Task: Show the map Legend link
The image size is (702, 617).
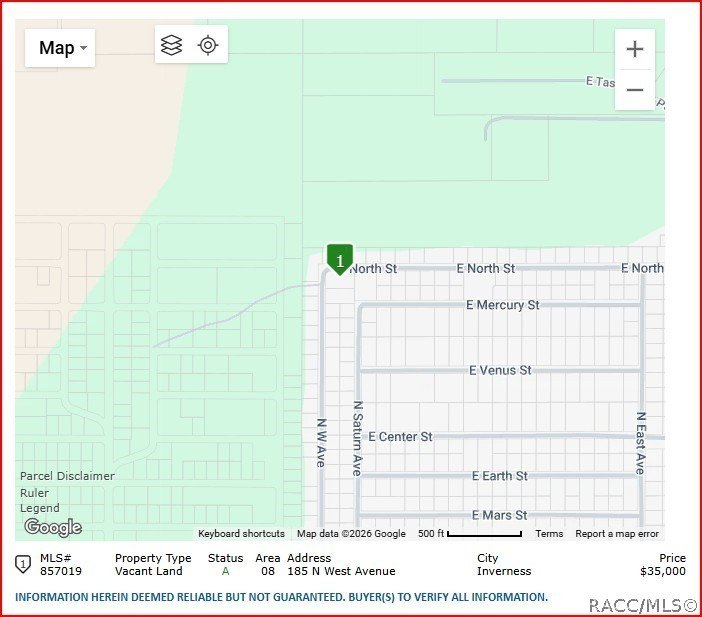Action: [x=39, y=508]
